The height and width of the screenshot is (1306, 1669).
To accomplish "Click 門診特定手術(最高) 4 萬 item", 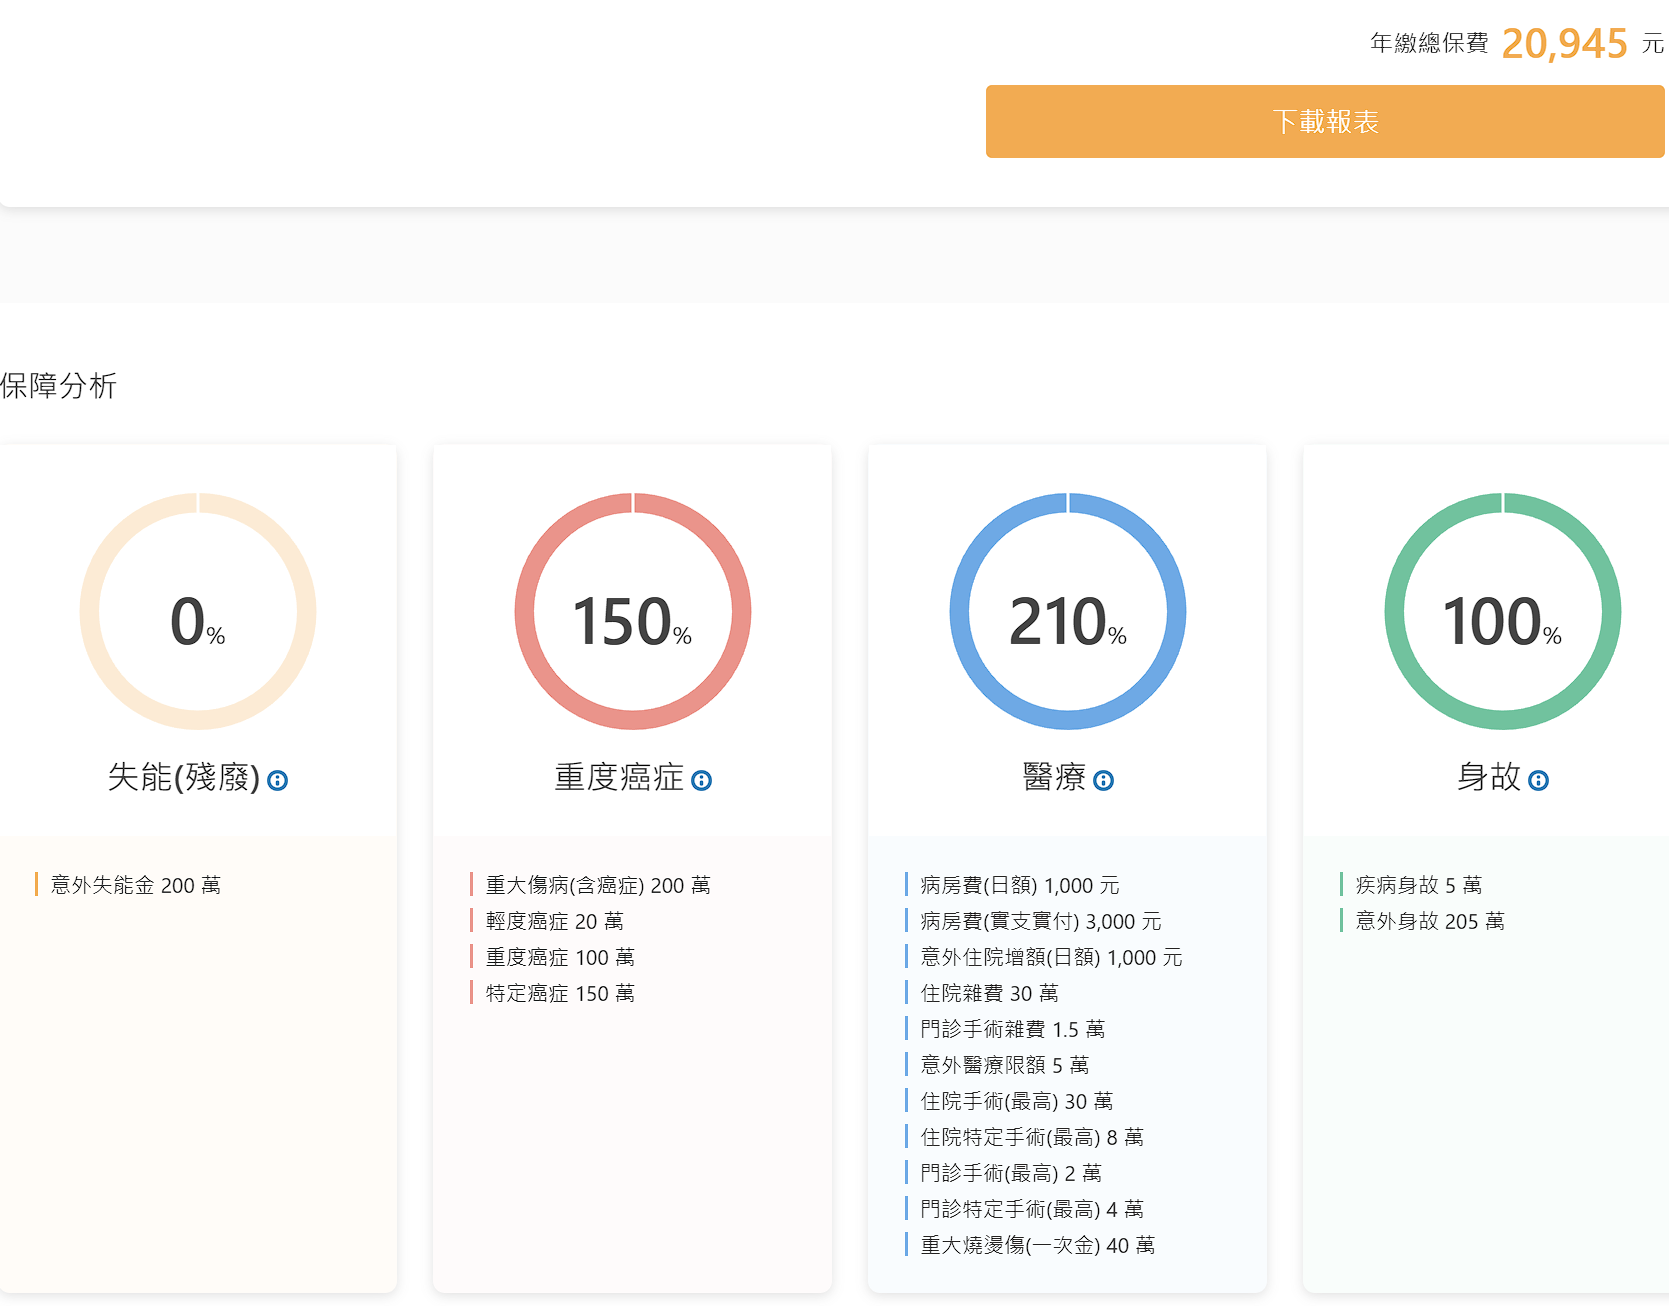I will coord(1032,1209).
